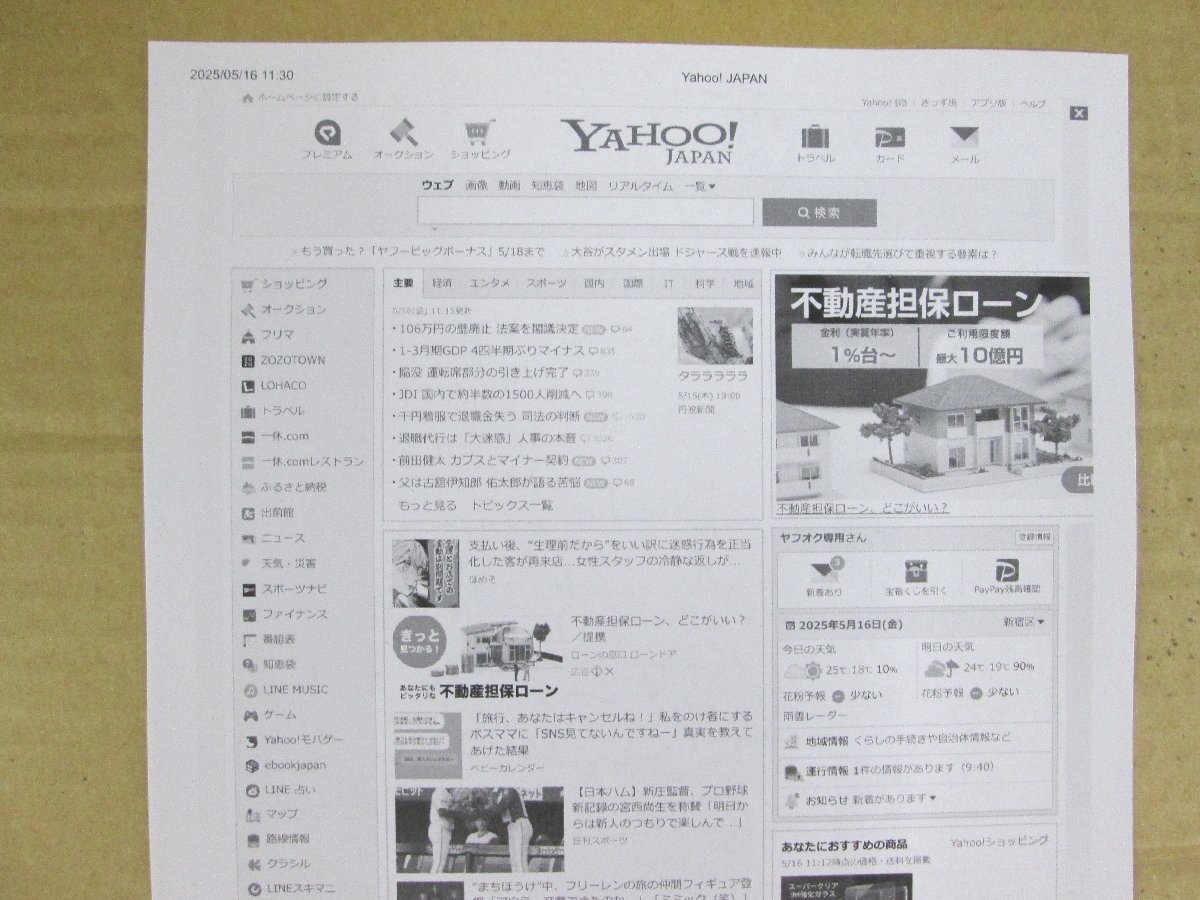Click the スポーツナビ sidebar icon
The image size is (1200, 900).
[x=248, y=588]
